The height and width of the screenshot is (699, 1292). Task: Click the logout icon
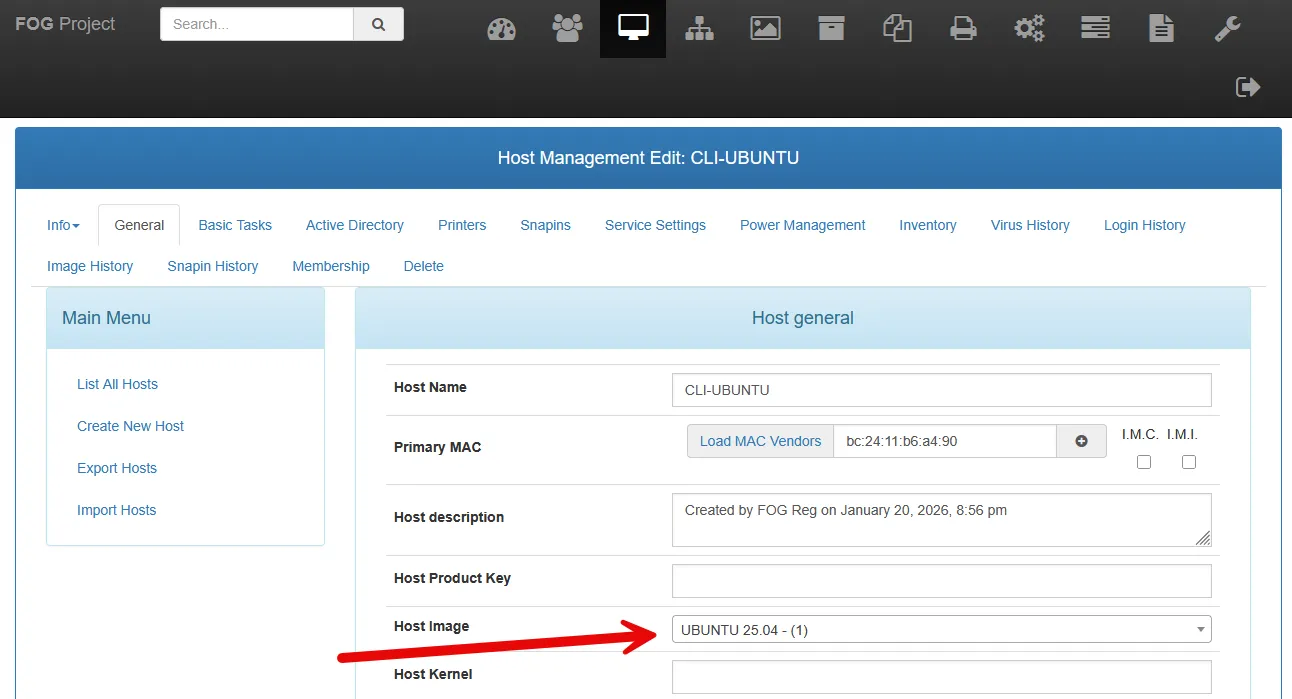(1248, 87)
